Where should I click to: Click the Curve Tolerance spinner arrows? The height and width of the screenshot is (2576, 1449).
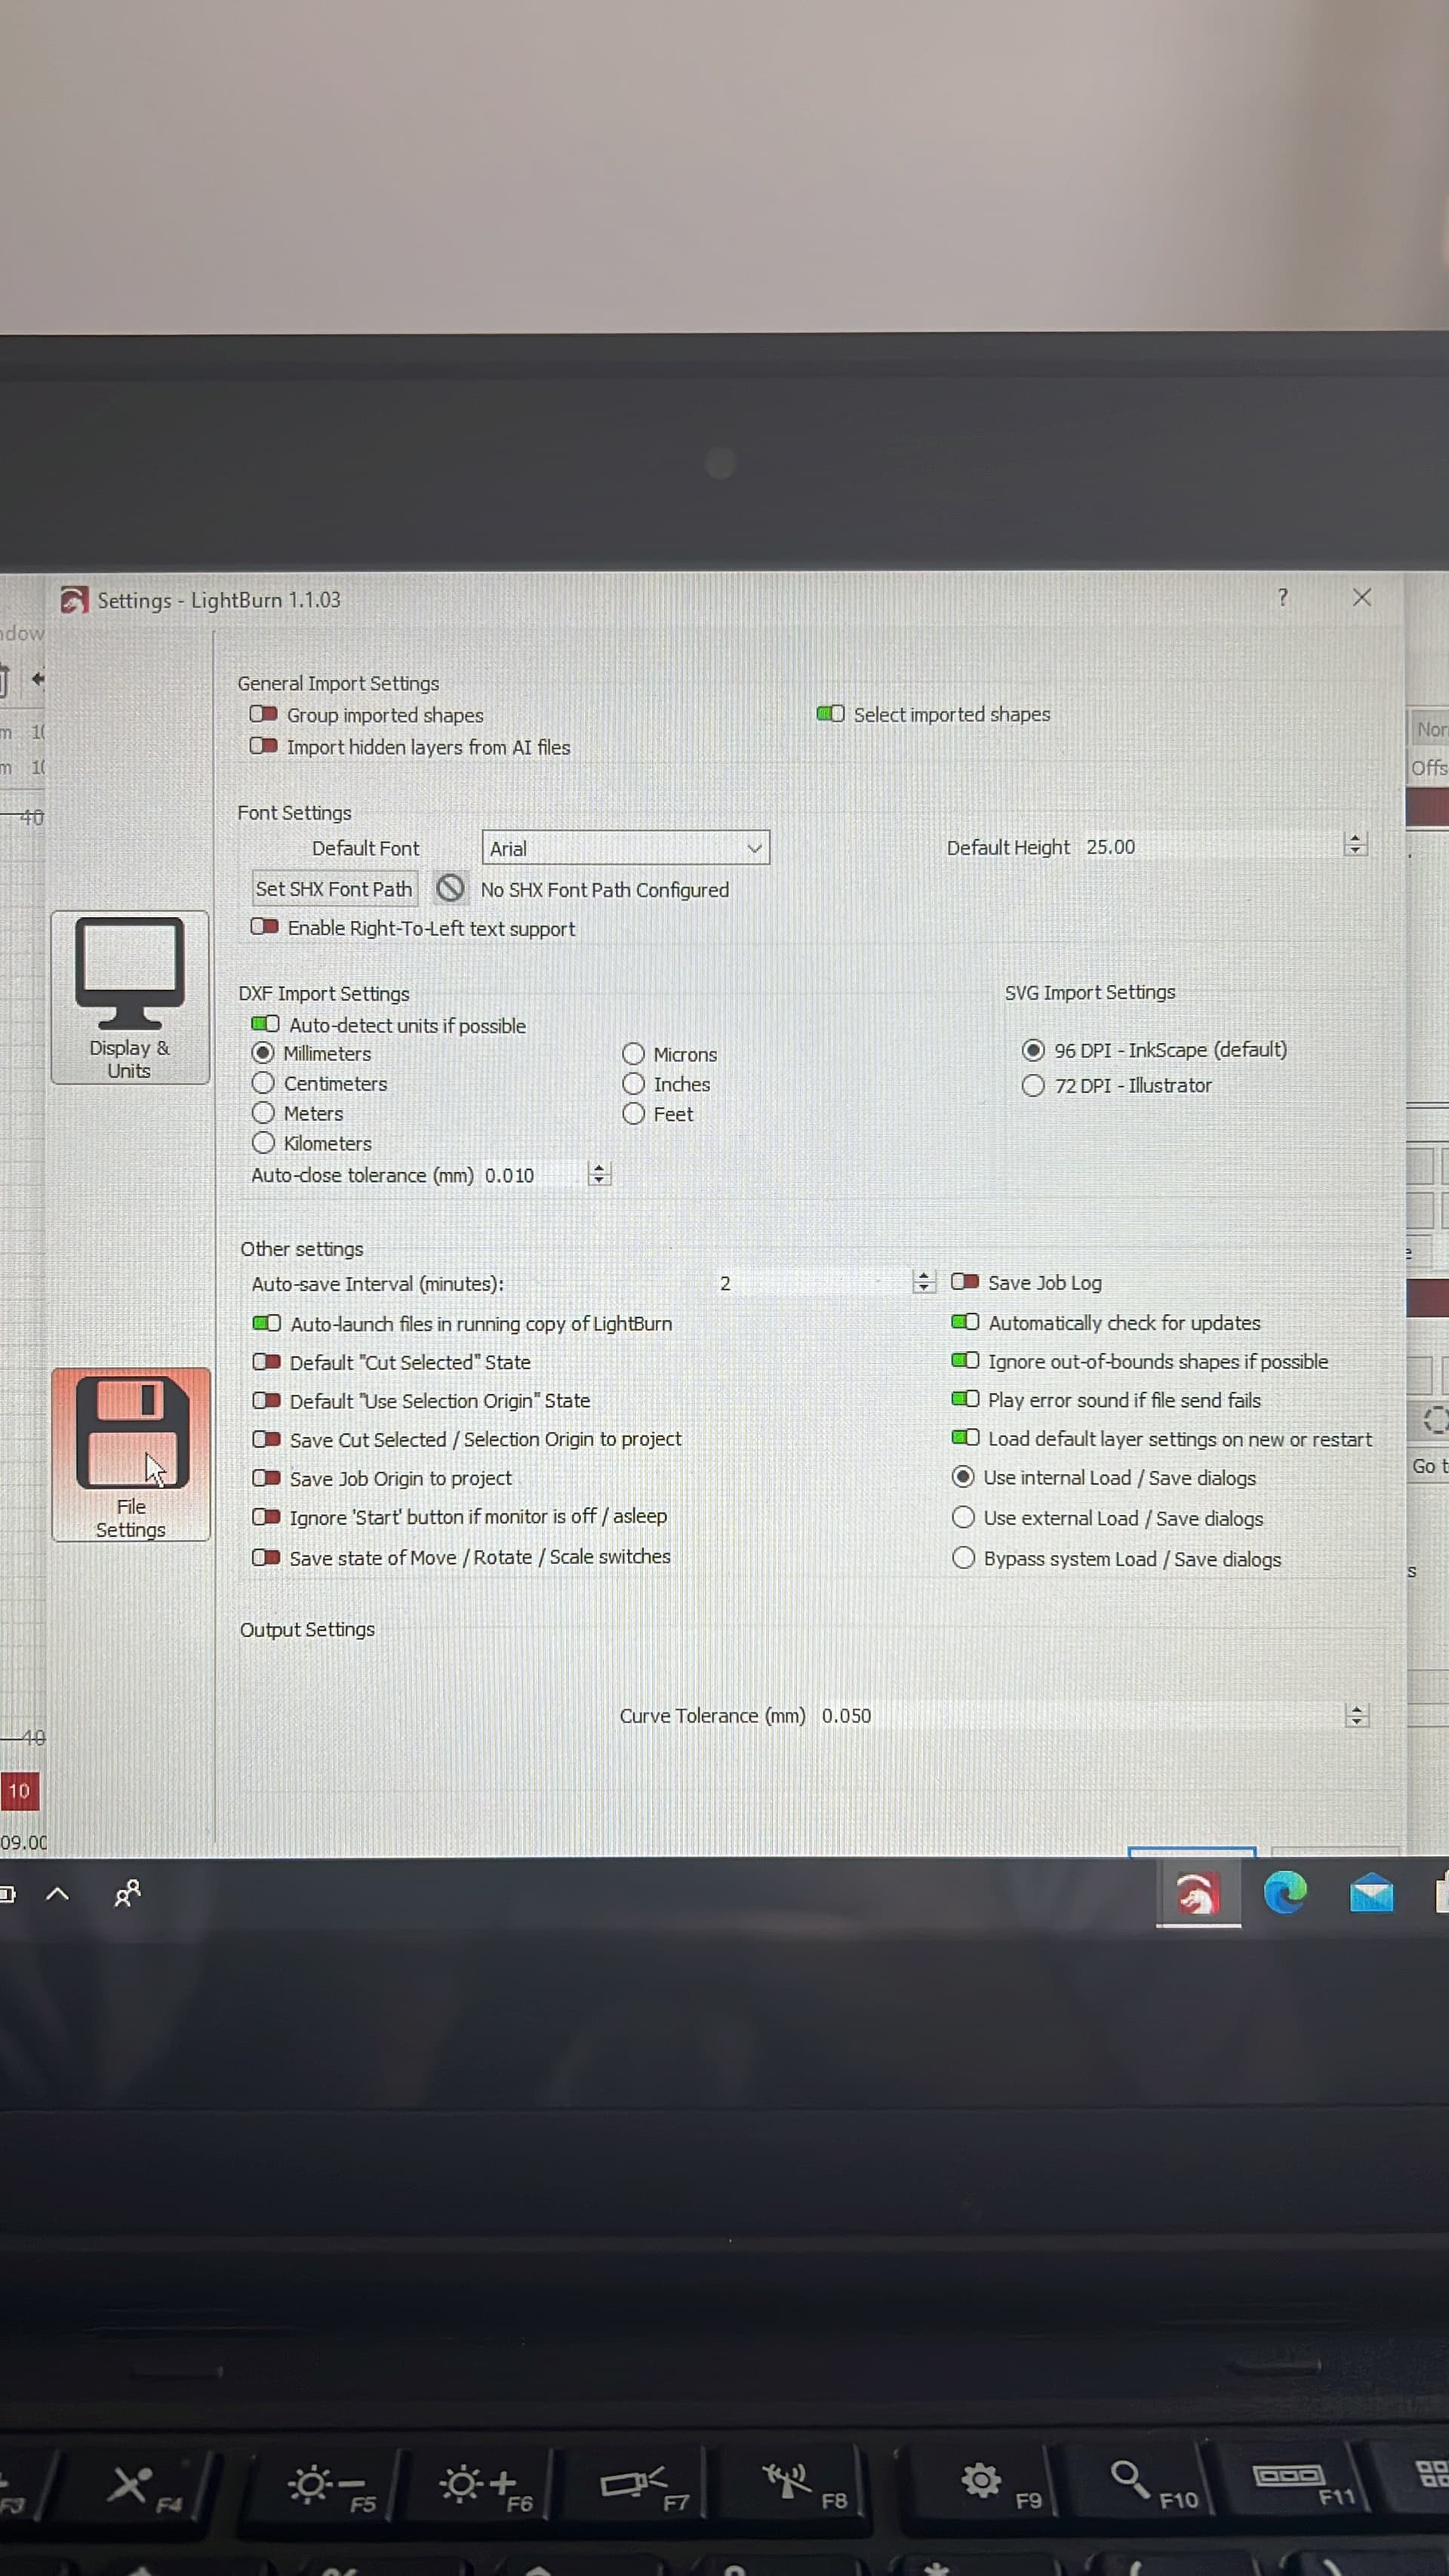pyautogui.click(x=1356, y=1716)
